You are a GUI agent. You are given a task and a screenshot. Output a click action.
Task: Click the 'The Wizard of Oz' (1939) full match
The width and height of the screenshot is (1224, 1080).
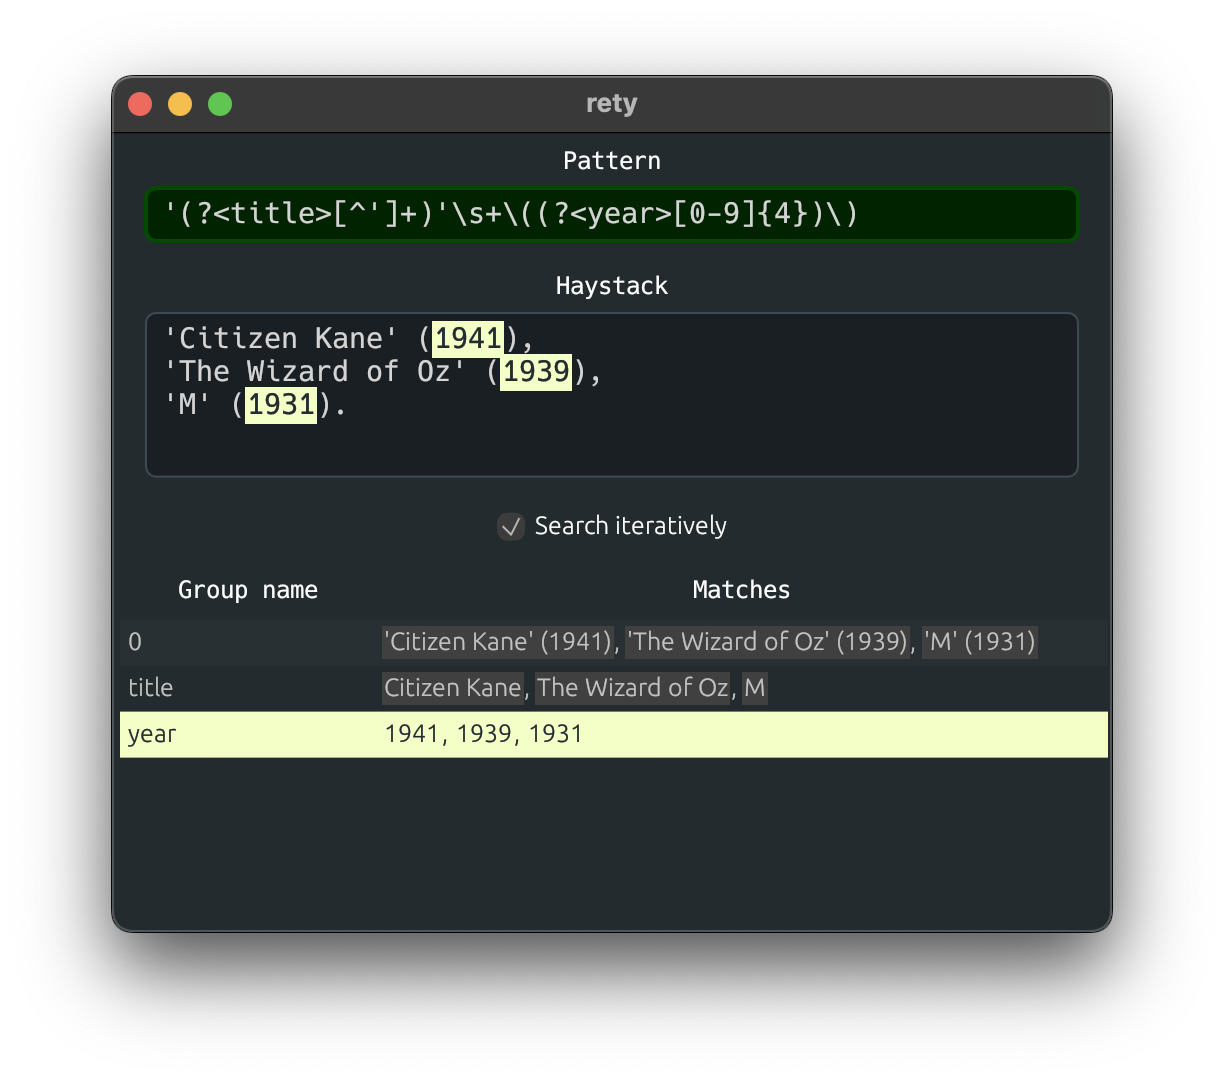click(x=767, y=642)
